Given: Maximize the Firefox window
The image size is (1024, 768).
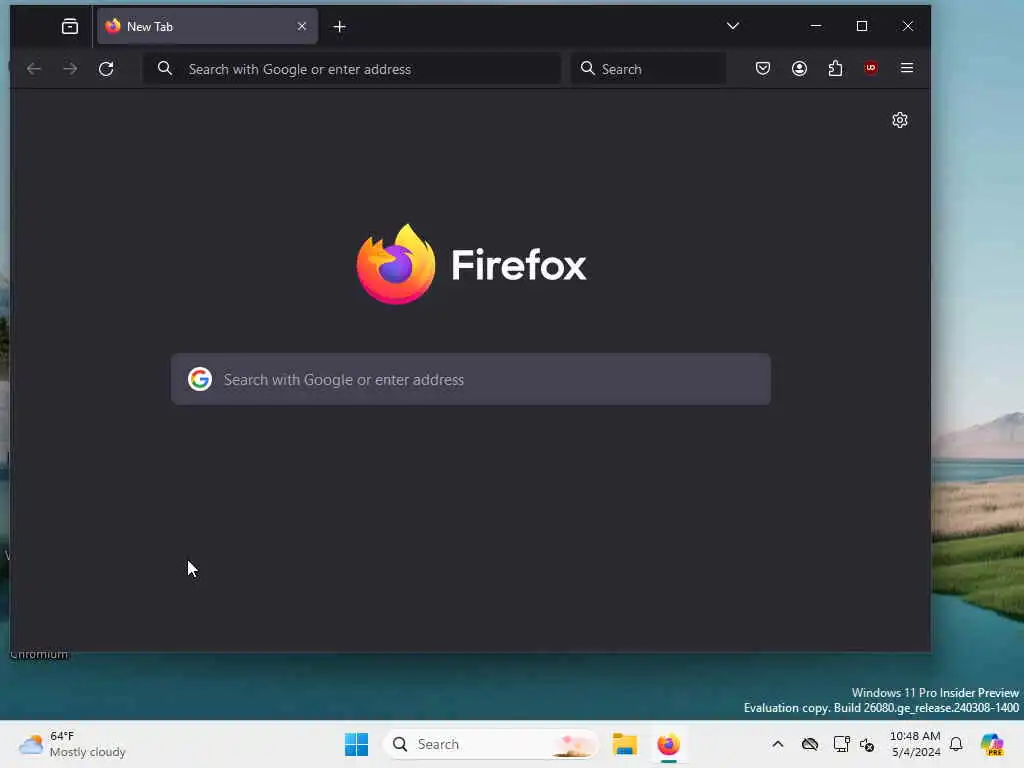Looking at the screenshot, I should tap(862, 26).
